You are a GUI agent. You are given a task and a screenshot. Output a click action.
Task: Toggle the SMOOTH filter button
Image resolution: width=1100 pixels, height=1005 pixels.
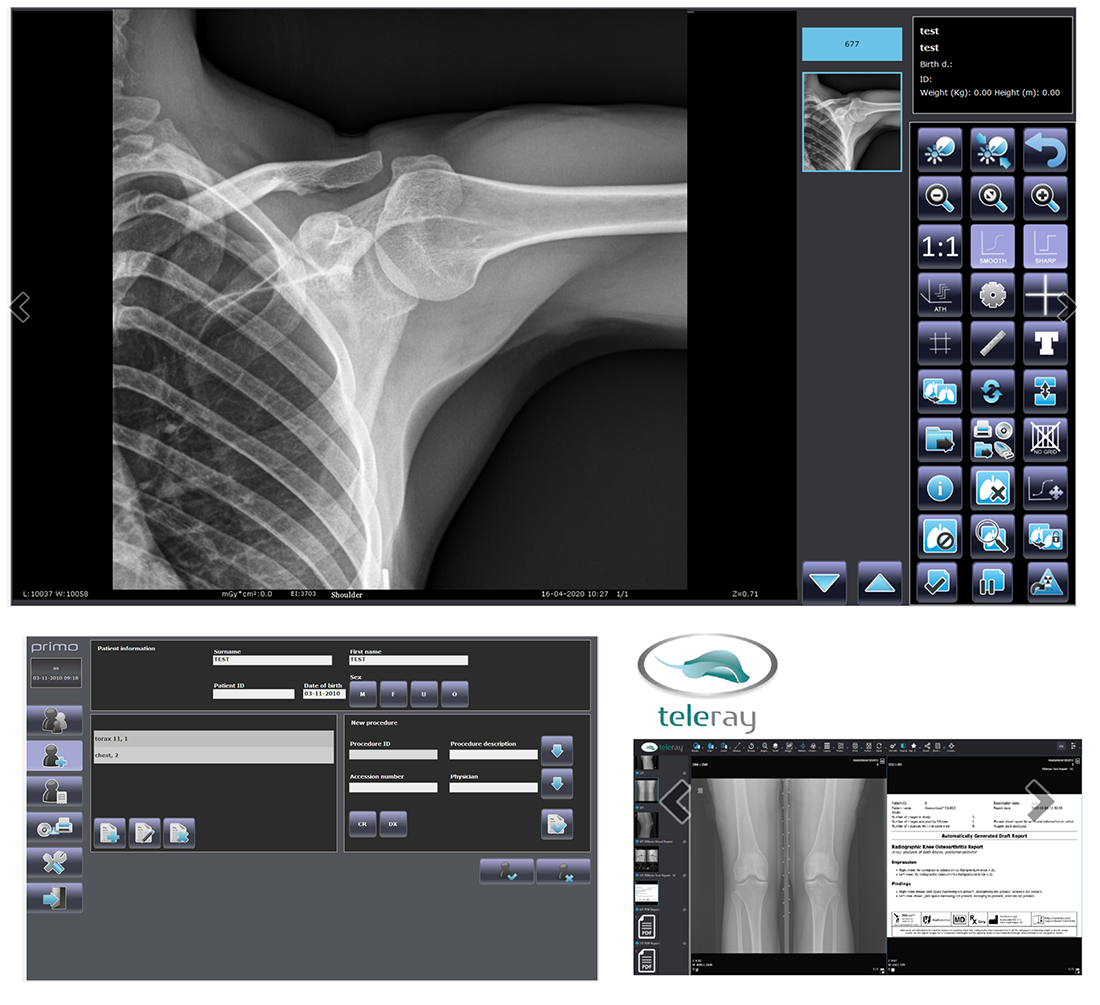(x=993, y=247)
